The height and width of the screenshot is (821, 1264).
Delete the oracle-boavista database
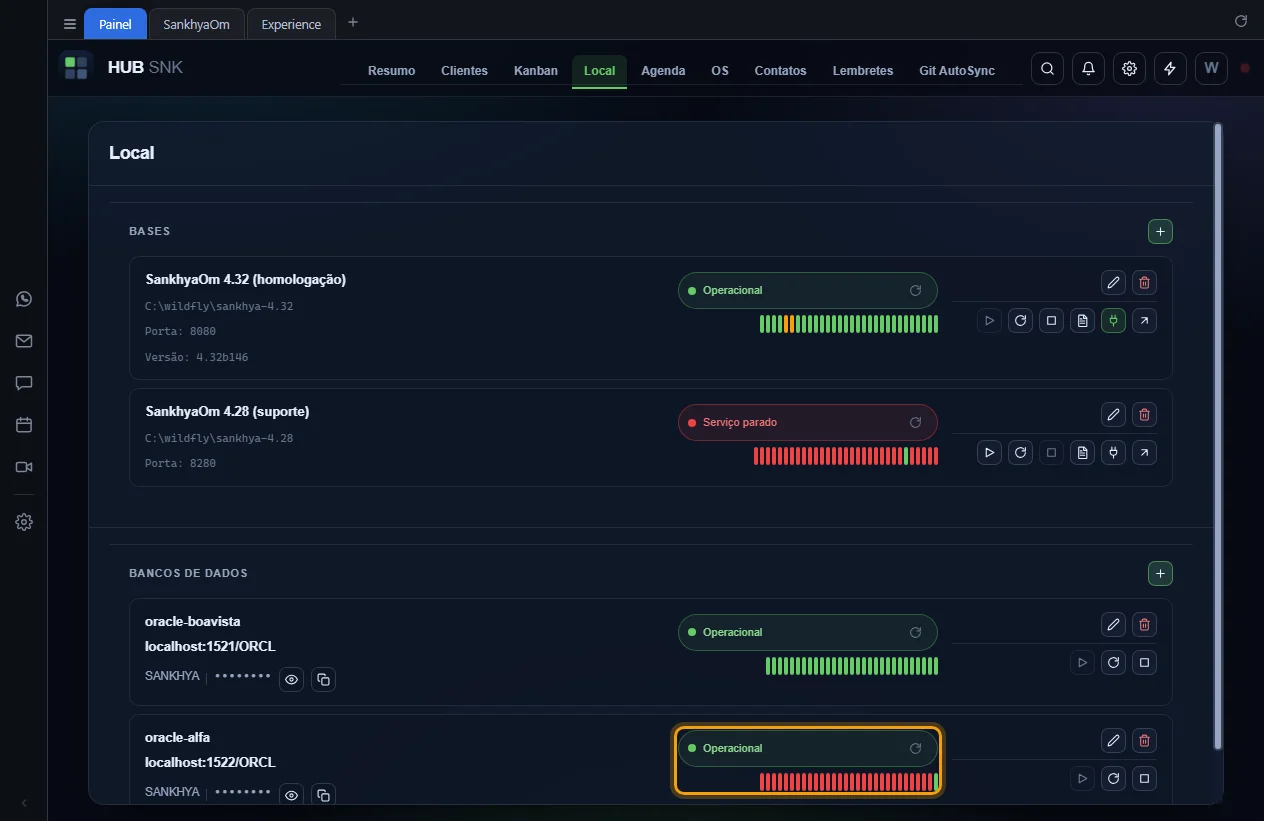pos(1145,624)
